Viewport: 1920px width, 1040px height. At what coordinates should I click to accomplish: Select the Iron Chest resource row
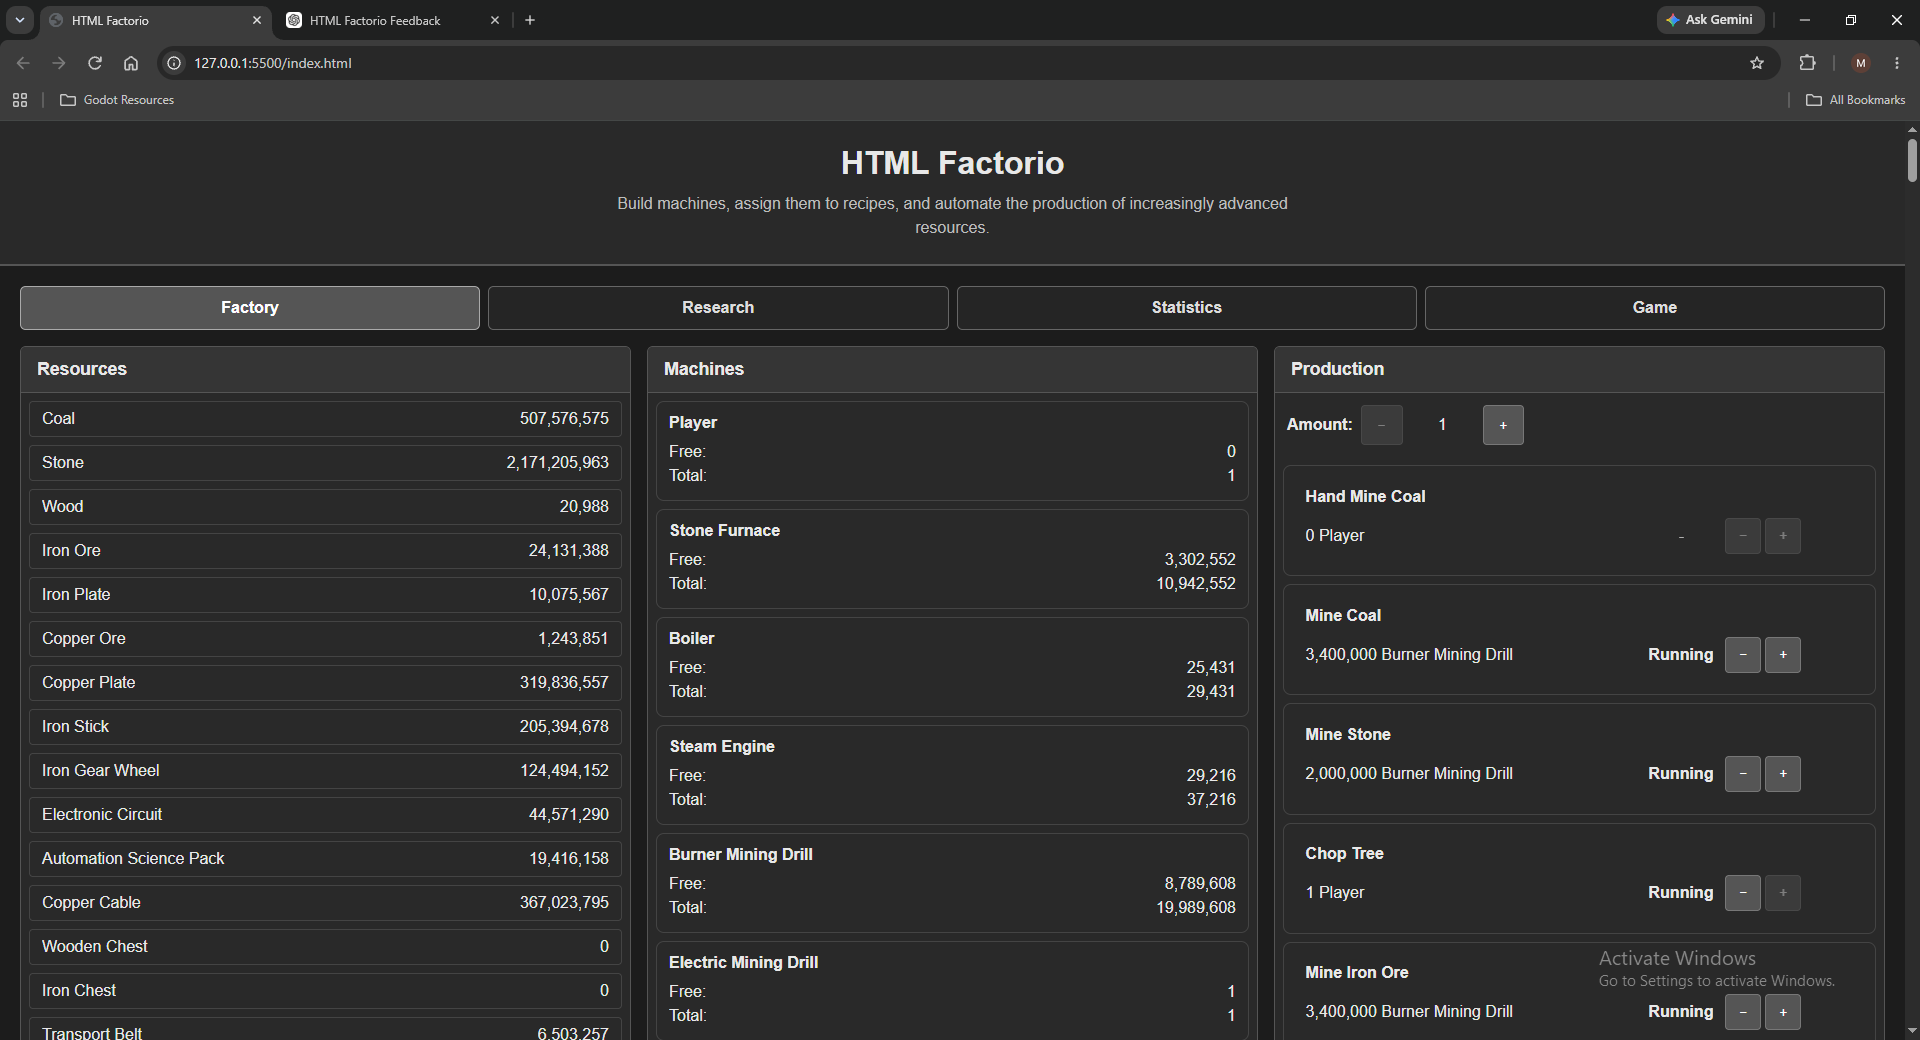[325, 991]
